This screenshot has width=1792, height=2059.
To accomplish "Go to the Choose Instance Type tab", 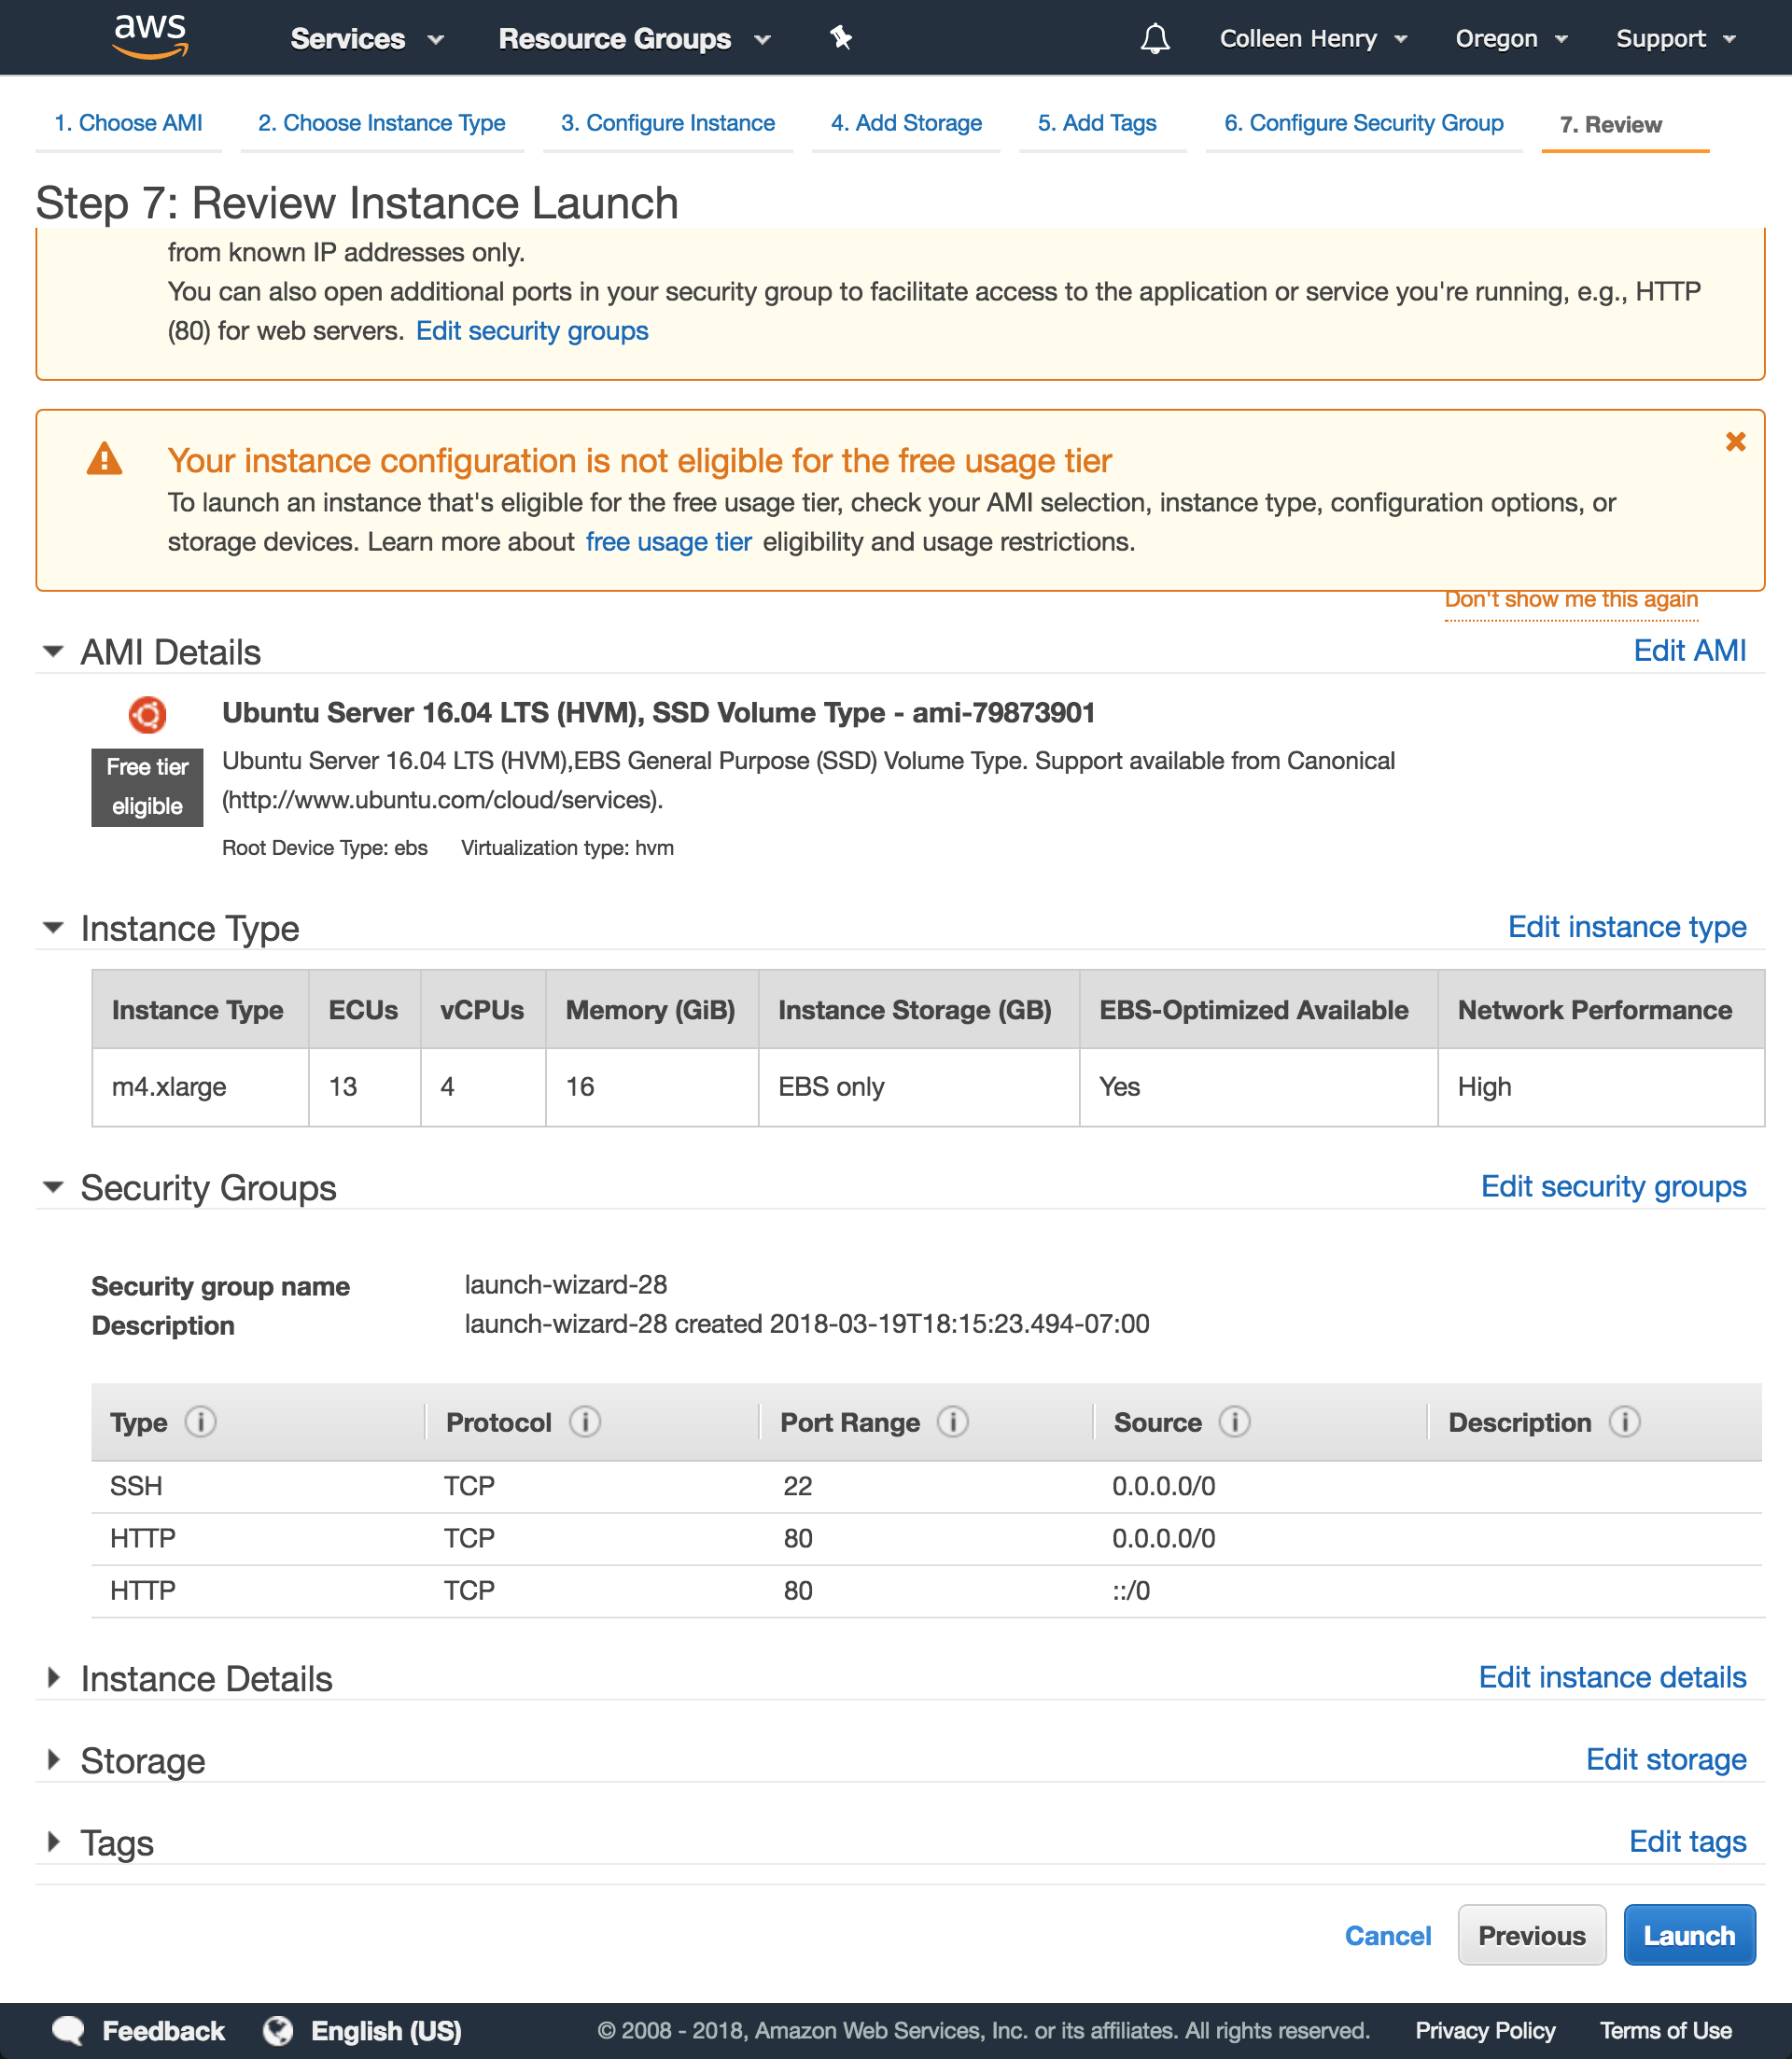I will (381, 123).
